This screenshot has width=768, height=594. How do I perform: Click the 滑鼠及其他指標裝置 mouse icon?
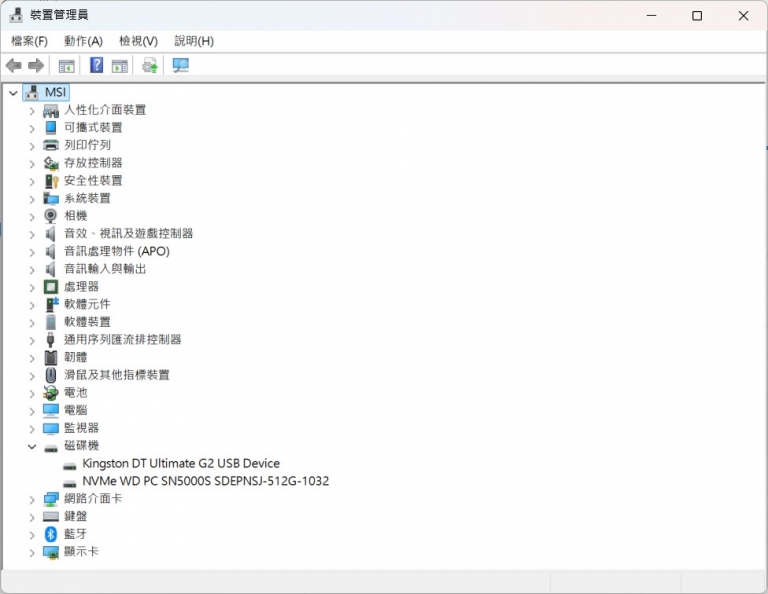(x=51, y=375)
